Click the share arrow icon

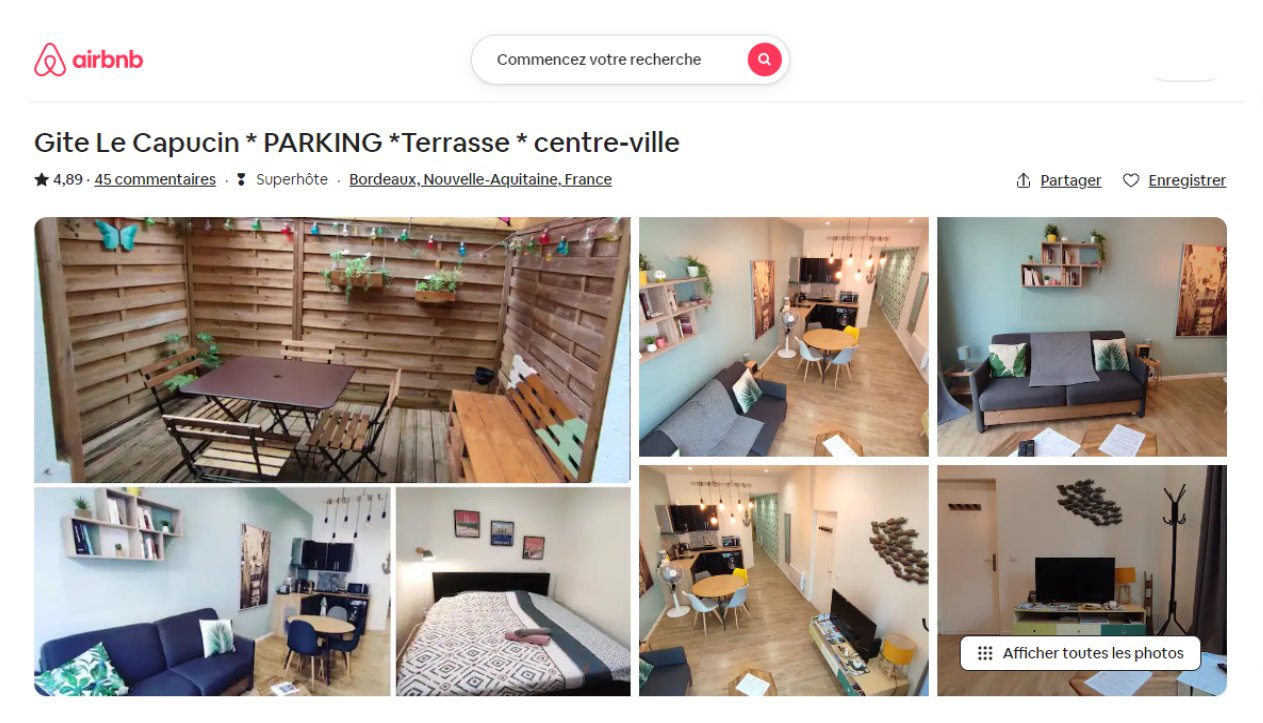coord(1023,180)
